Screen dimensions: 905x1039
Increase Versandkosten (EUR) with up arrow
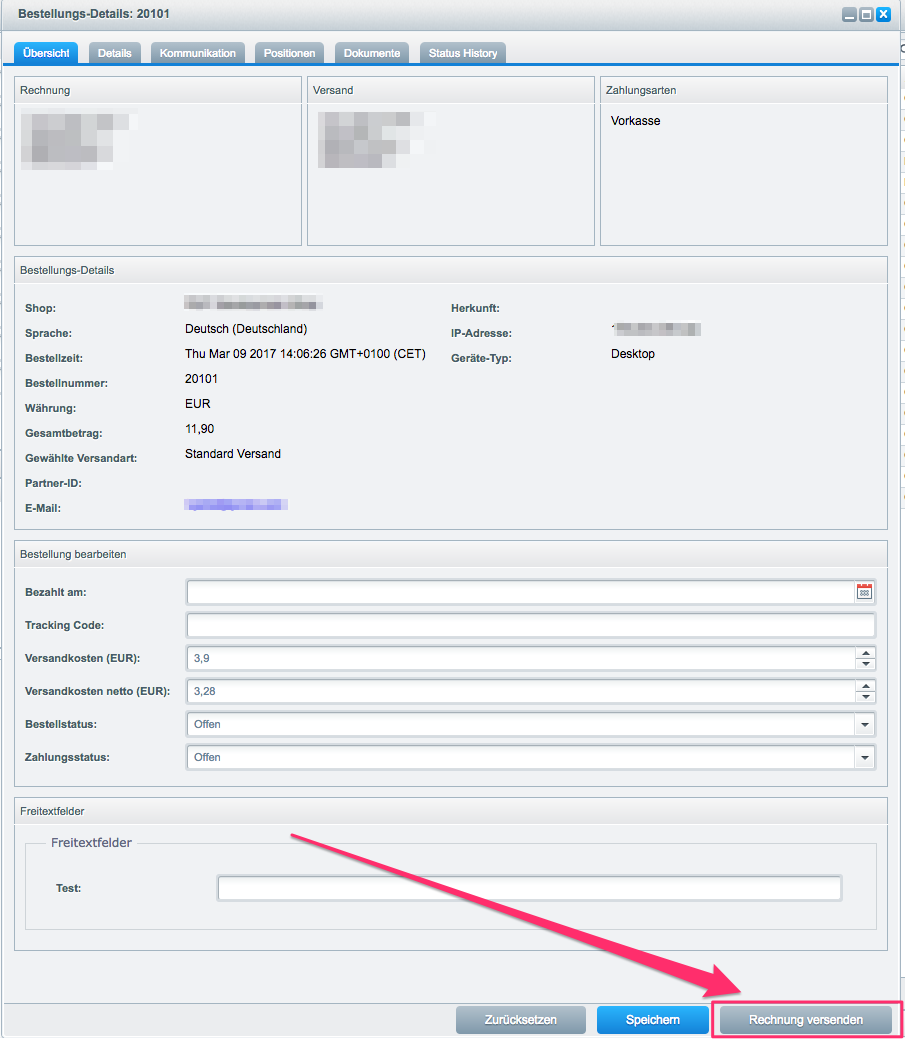pos(865,653)
